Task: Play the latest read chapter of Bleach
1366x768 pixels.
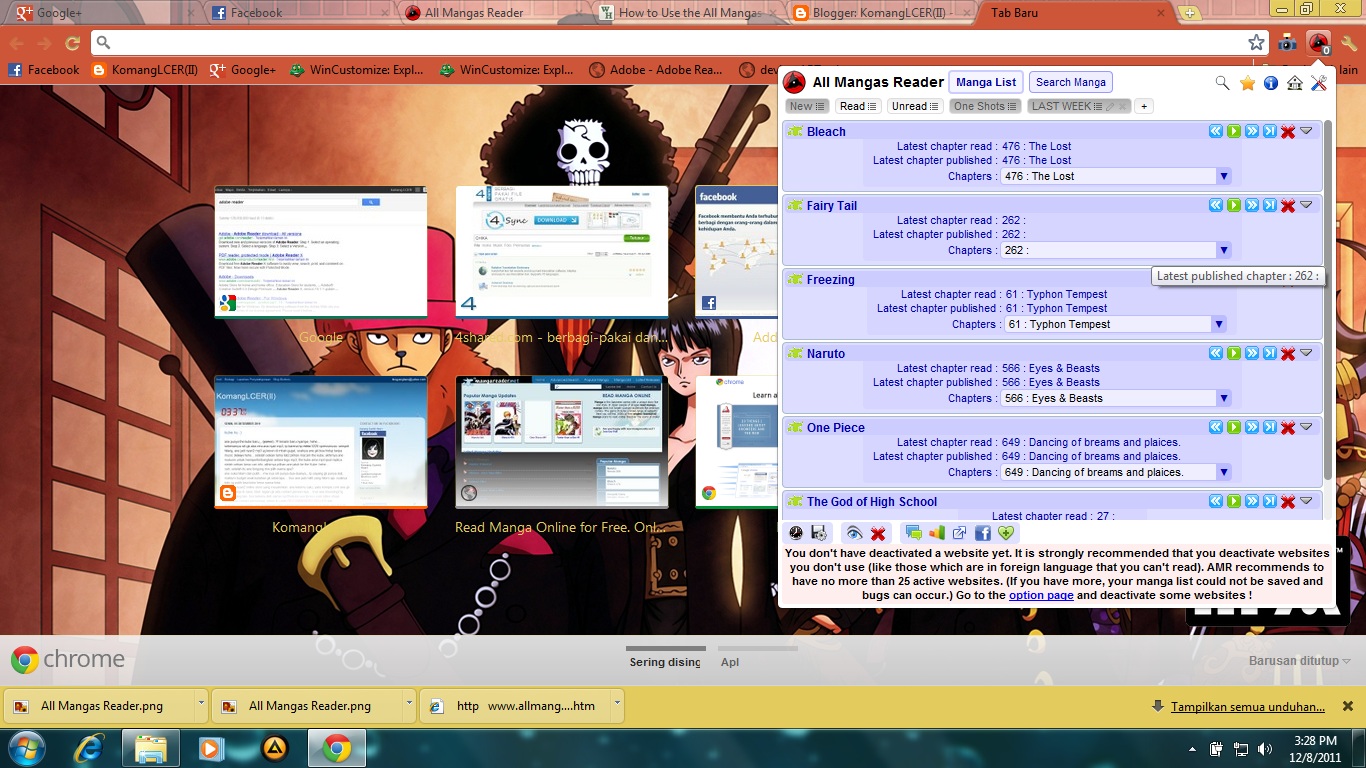Action: coord(1234,131)
